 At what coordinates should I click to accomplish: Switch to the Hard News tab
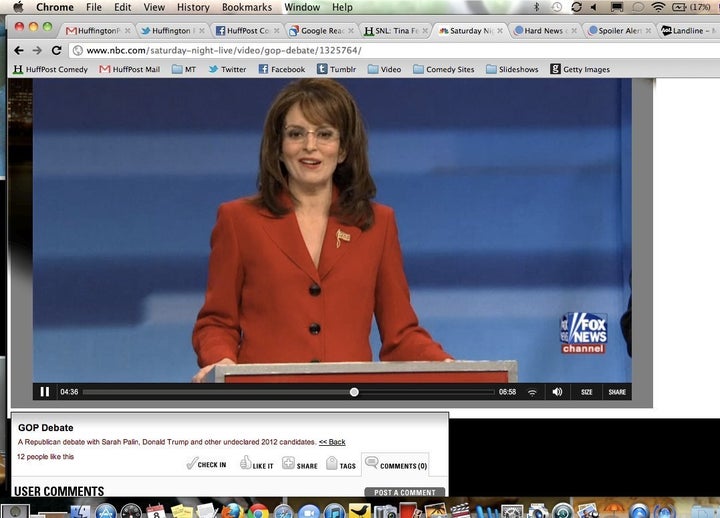tap(545, 31)
